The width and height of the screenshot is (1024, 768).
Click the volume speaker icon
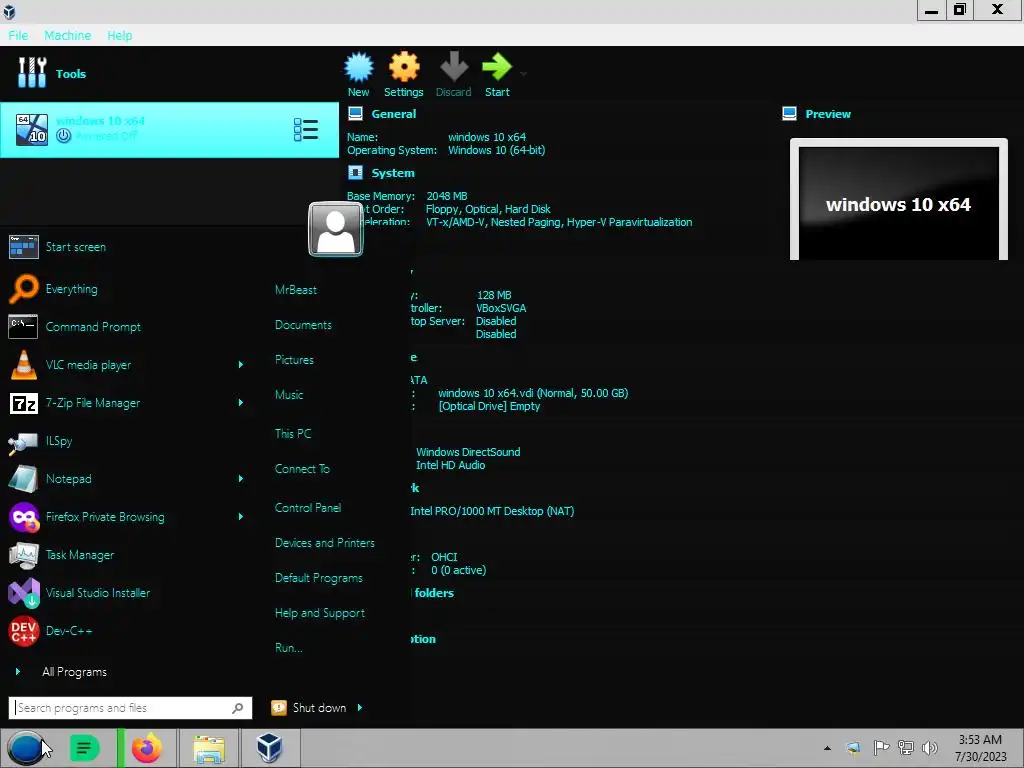pos(930,748)
